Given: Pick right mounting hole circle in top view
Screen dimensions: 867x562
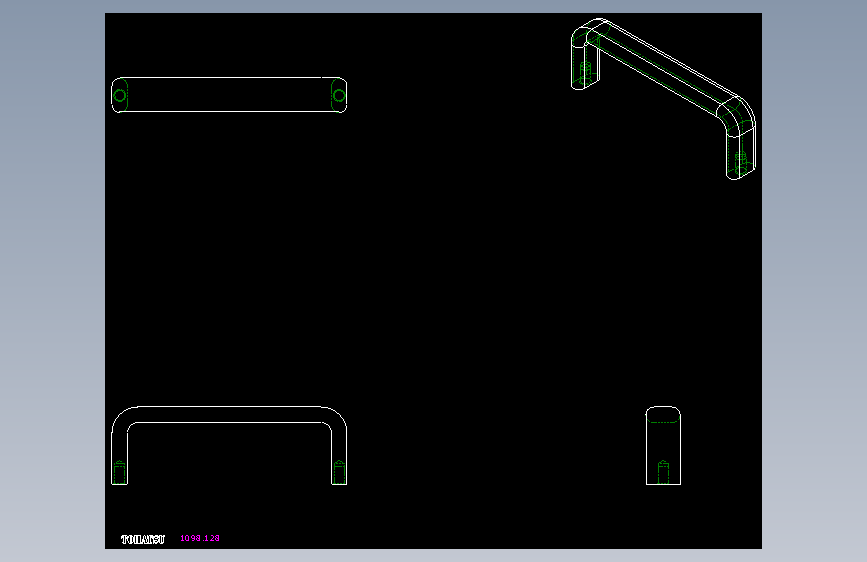Looking at the screenshot, I should (x=339, y=96).
